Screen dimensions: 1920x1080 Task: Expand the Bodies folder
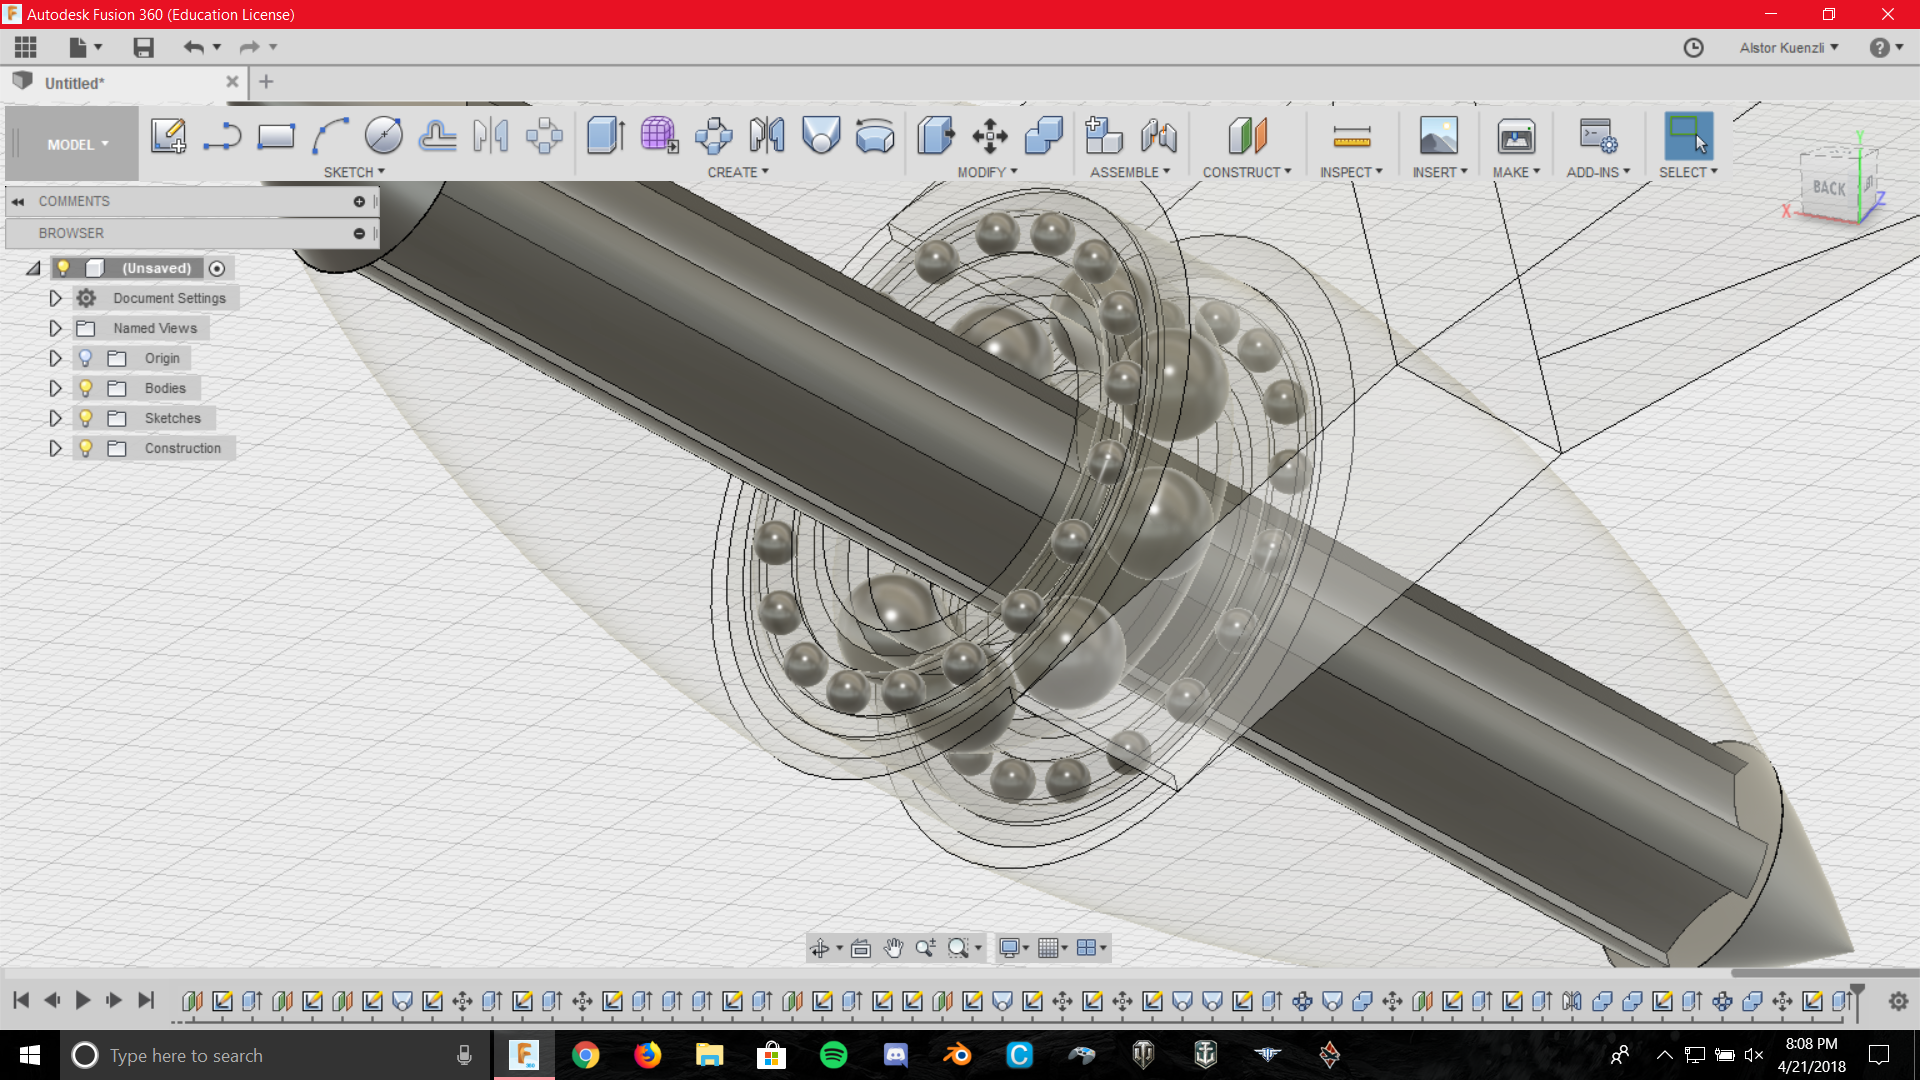[x=55, y=388]
